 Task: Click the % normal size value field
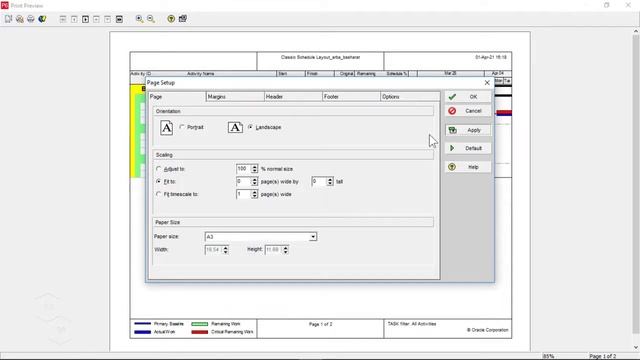click(x=244, y=169)
